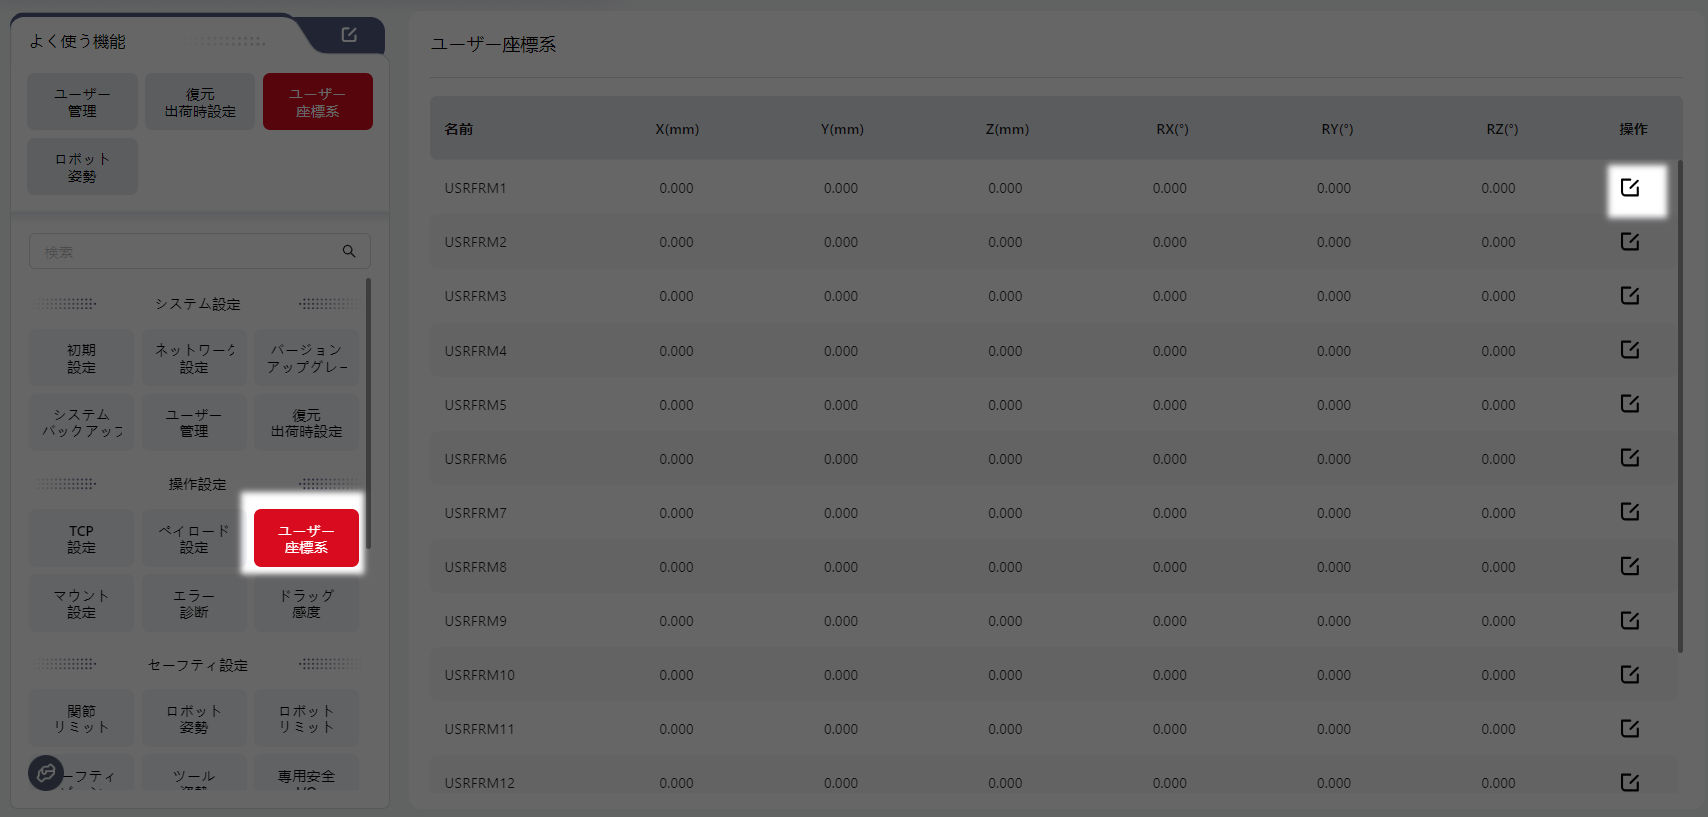Viewport: 1708px width, 817px height.
Task: Click the search magnifier icon
Action: 349,251
